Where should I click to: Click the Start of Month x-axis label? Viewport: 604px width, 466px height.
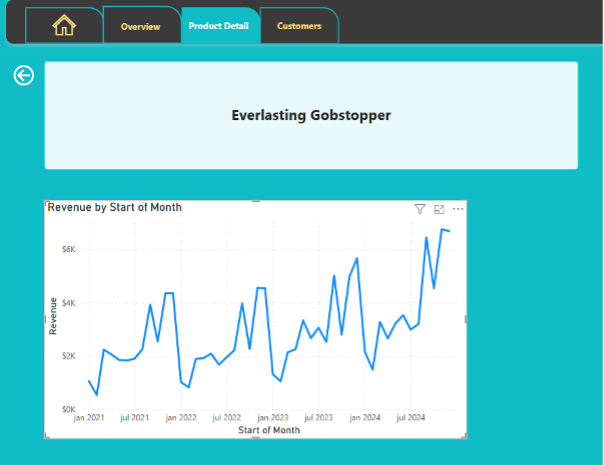[x=269, y=430]
